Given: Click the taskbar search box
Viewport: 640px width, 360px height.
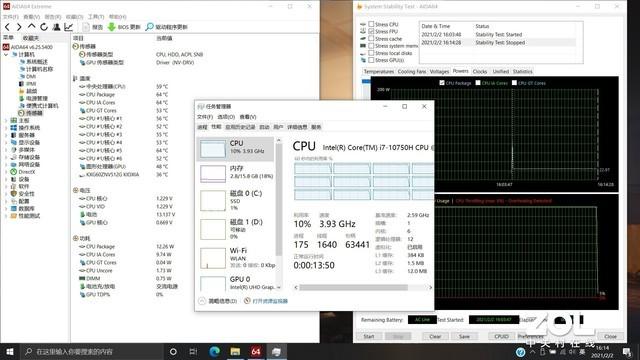Looking at the screenshot, I should click(92, 351).
